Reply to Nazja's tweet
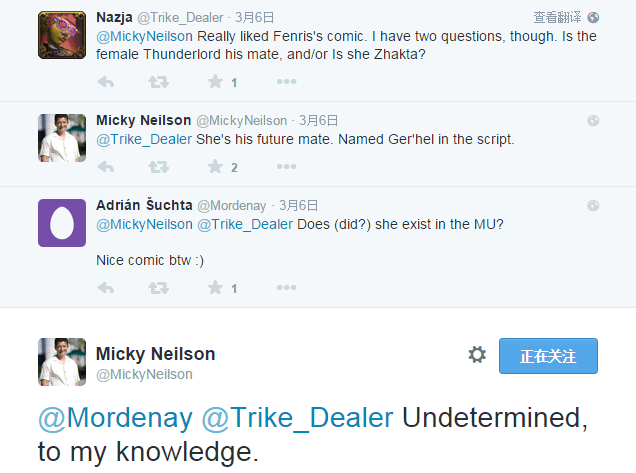Image resolution: width=636 pixels, height=473 pixels. 107,82
